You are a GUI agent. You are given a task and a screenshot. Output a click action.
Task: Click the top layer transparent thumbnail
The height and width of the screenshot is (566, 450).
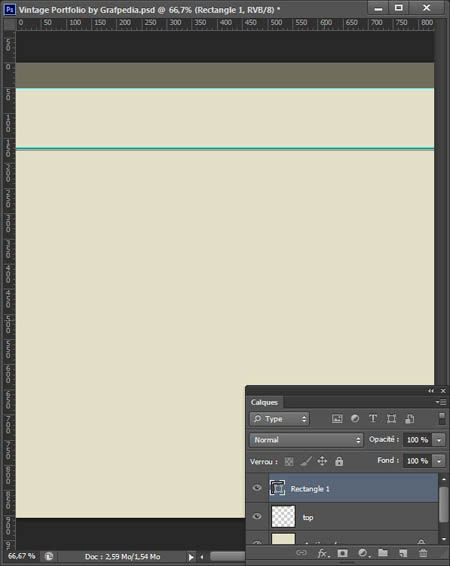click(283, 516)
